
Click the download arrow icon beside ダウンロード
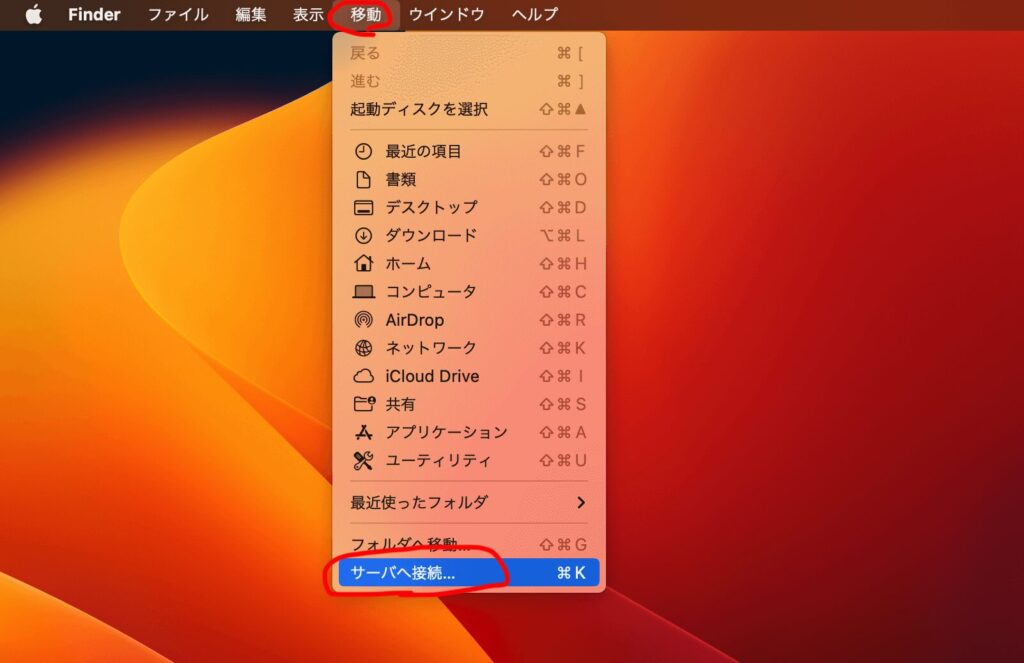click(364, 236)
